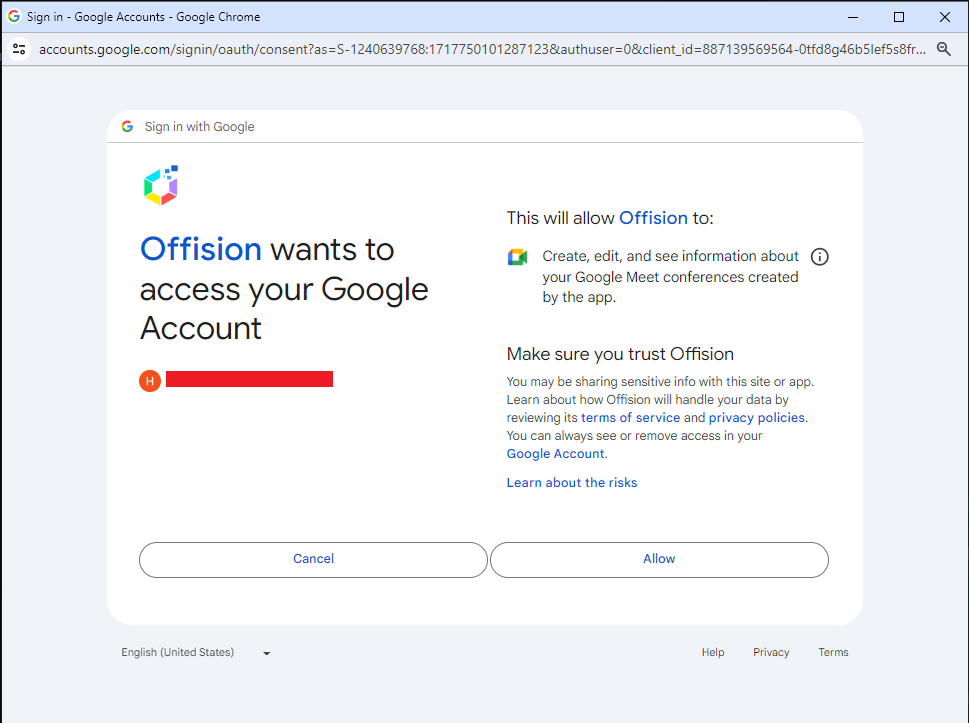969x723 pixels.
Task: Click Offision link in 'This will allow' heading
Action: click(x=653, y=218)
